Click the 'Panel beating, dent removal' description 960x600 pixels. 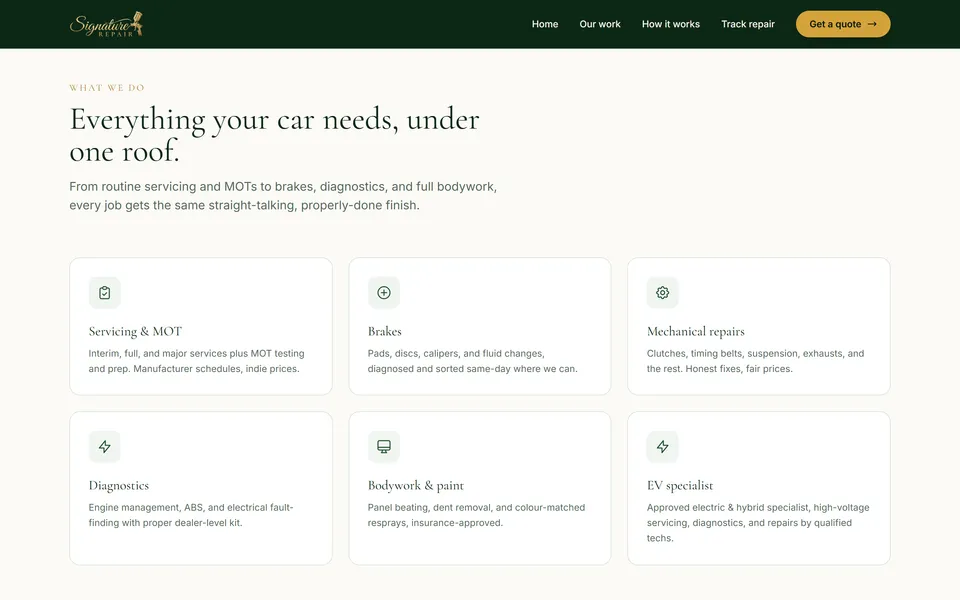(x=476, y=515)
